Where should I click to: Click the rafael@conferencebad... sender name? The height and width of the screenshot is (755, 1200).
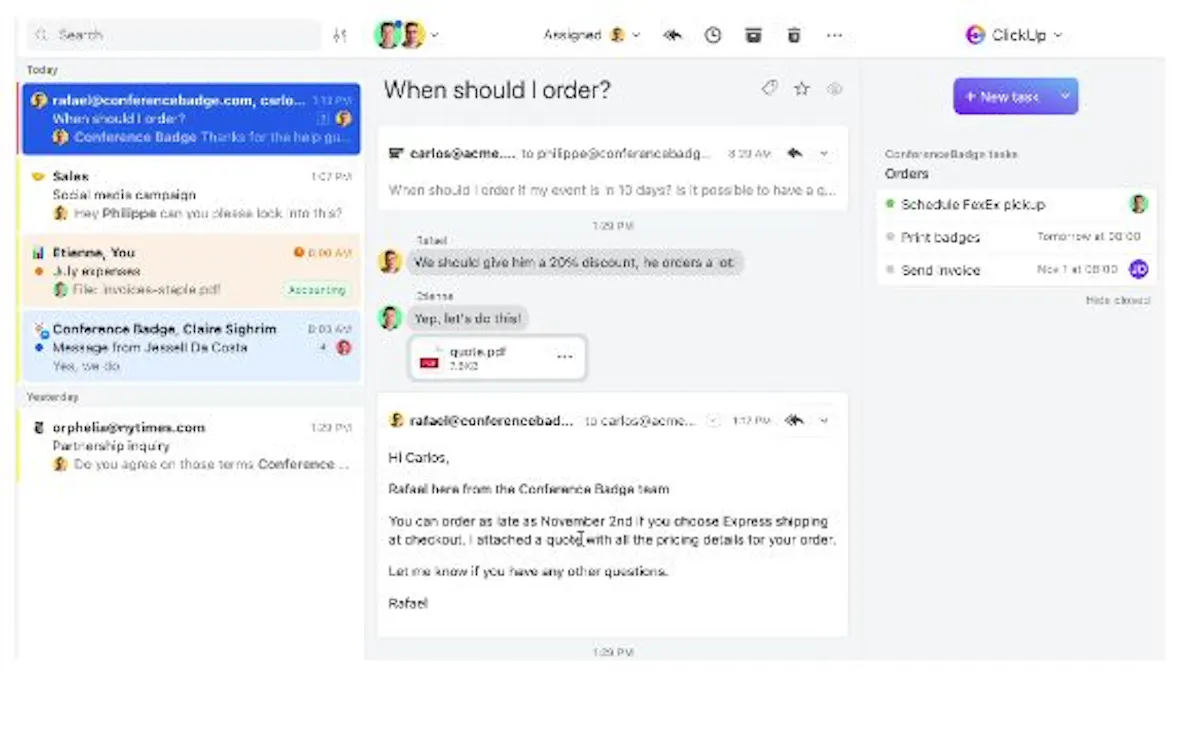pos(491,421)
